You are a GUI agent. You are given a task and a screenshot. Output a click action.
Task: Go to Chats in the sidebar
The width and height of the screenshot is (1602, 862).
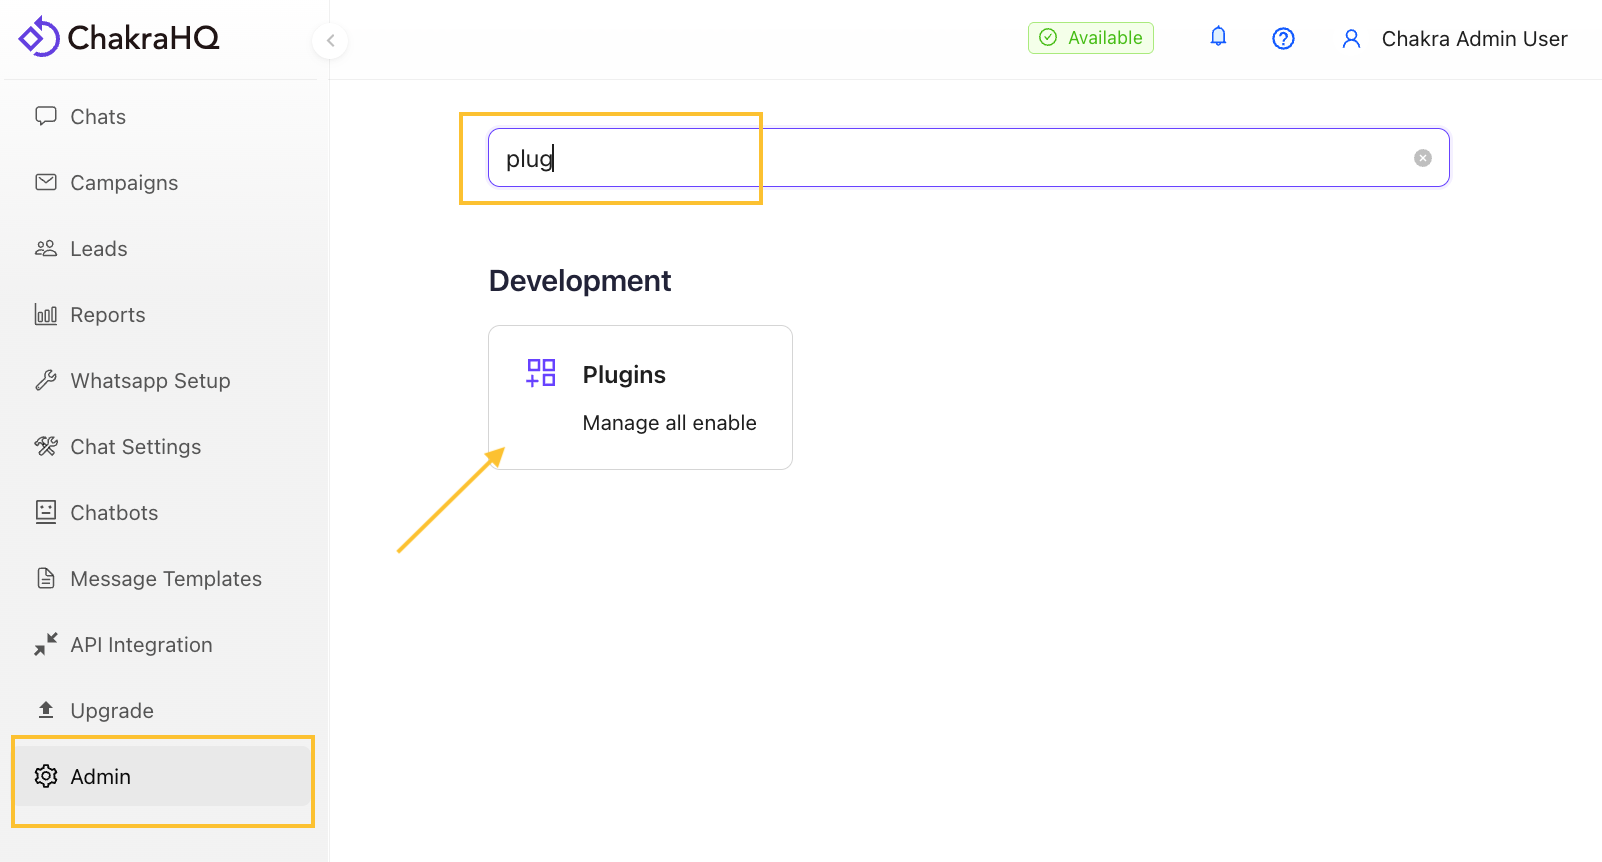point(98,117)
